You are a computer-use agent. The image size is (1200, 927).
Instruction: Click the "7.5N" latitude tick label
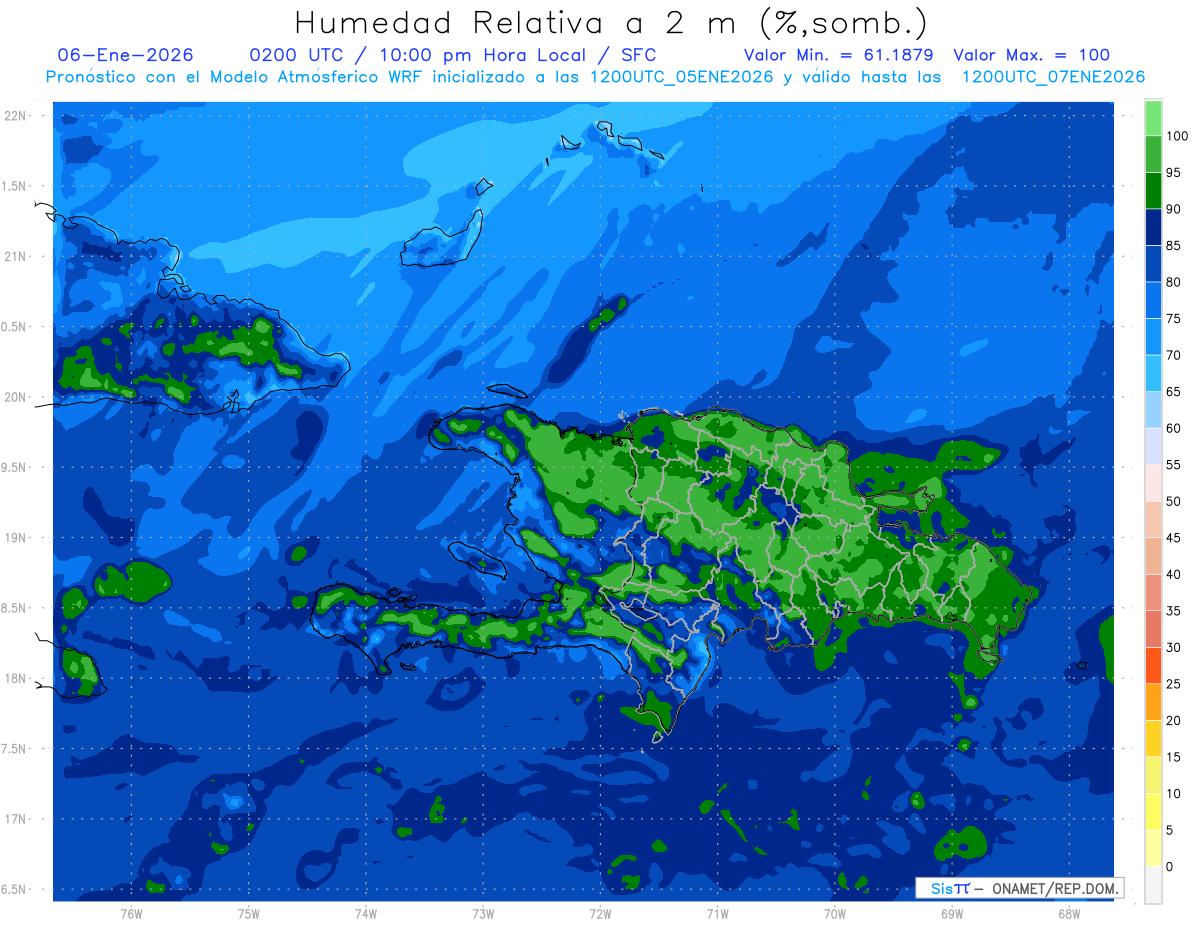[x=14, y=749]
